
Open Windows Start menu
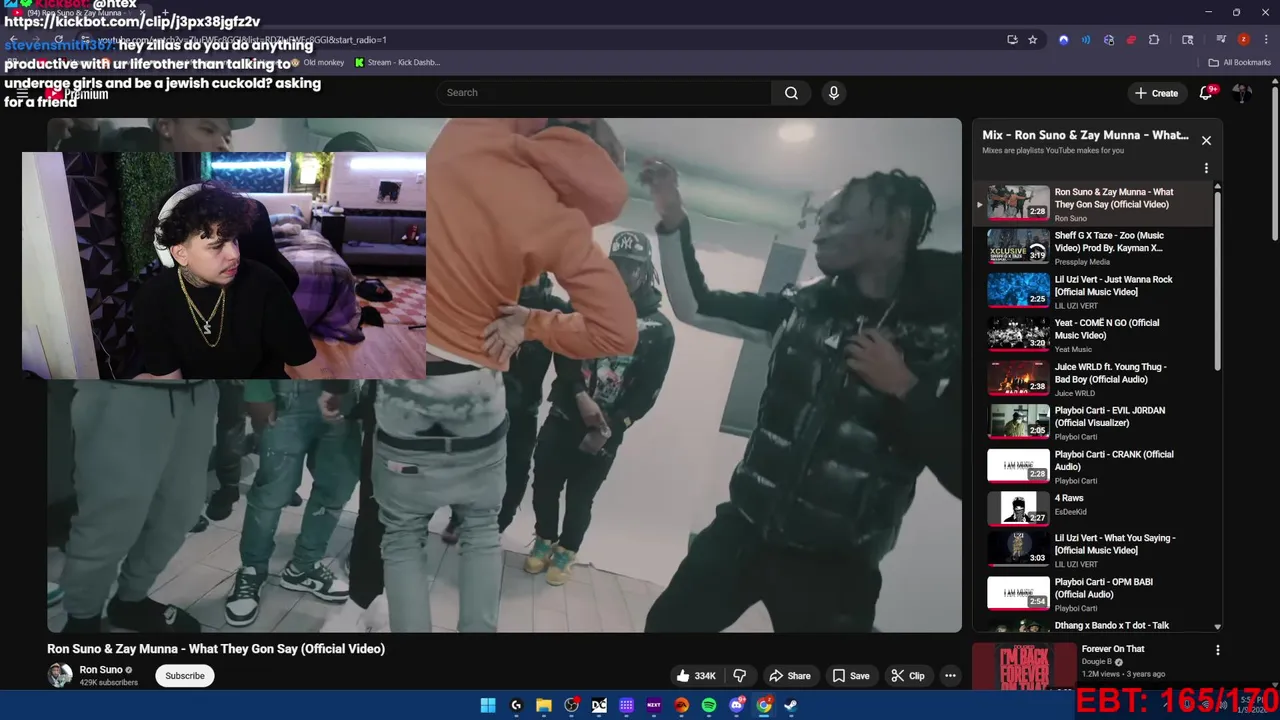coord(488,705)
